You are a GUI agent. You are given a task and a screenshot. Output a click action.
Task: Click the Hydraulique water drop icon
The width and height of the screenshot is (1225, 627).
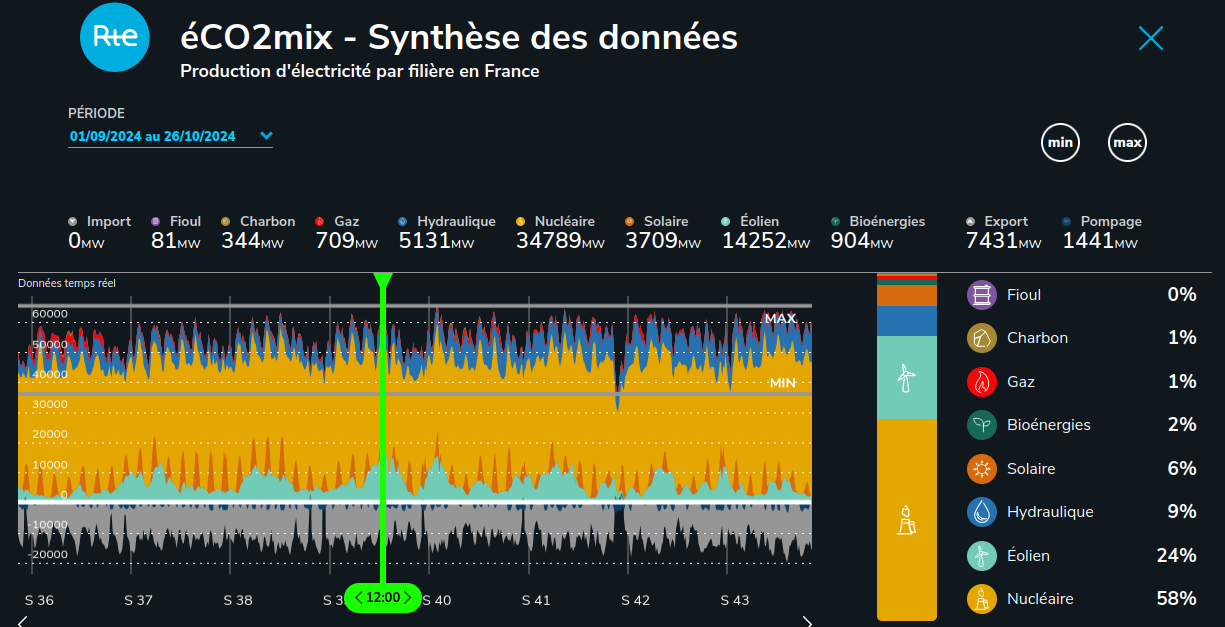coord(982,512)
